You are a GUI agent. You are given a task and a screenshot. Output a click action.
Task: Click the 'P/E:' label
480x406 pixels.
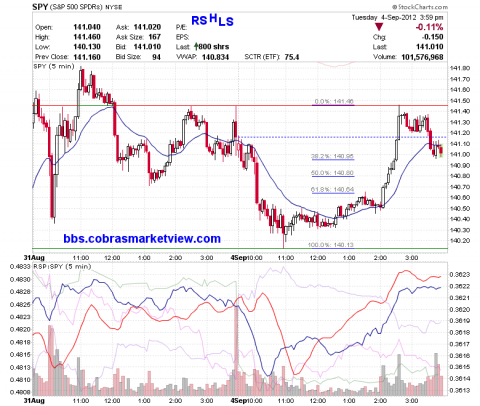[182, 27]
